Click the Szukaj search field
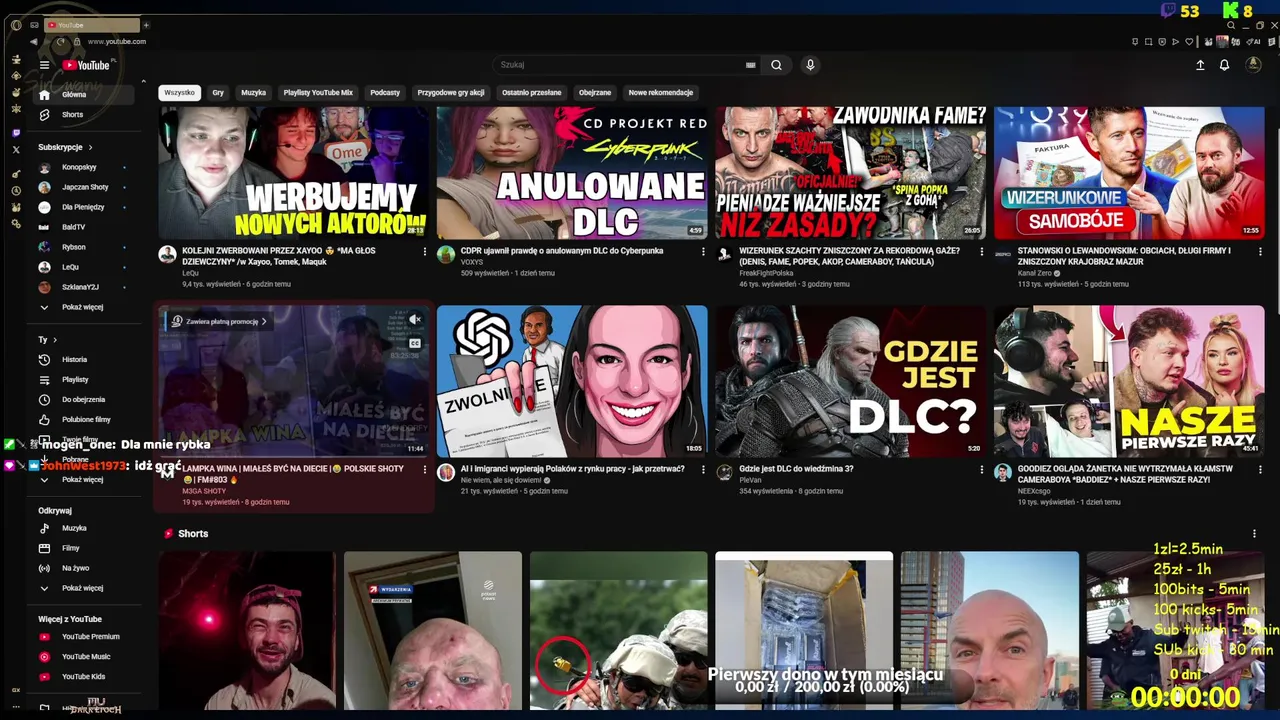This screenshot has height=720, width=1280. 625,65
